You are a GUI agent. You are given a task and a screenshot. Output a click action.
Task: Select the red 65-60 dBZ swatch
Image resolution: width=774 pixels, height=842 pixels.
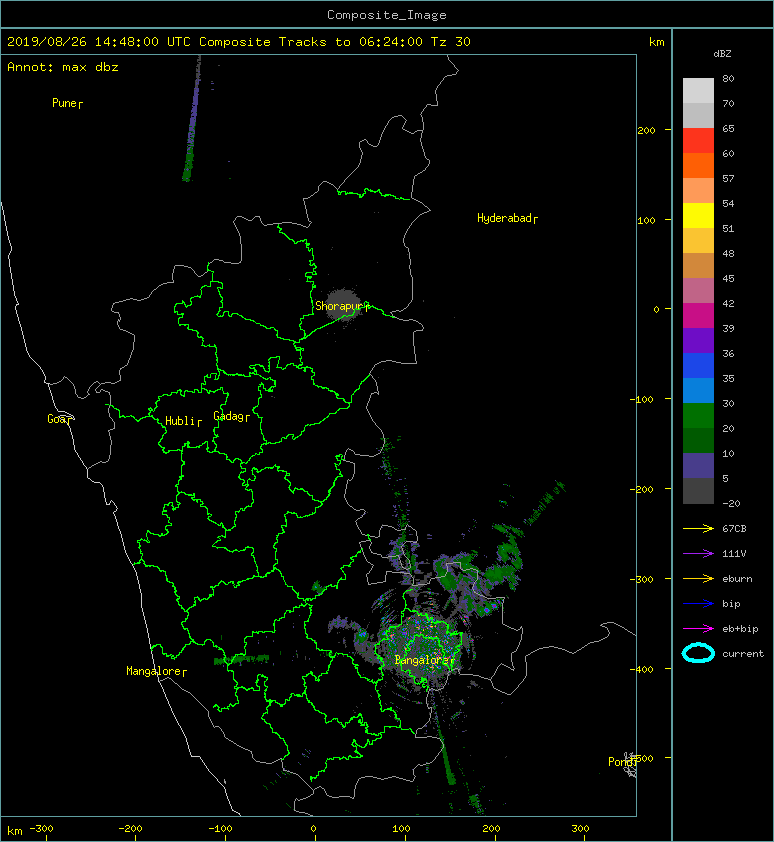698,141
